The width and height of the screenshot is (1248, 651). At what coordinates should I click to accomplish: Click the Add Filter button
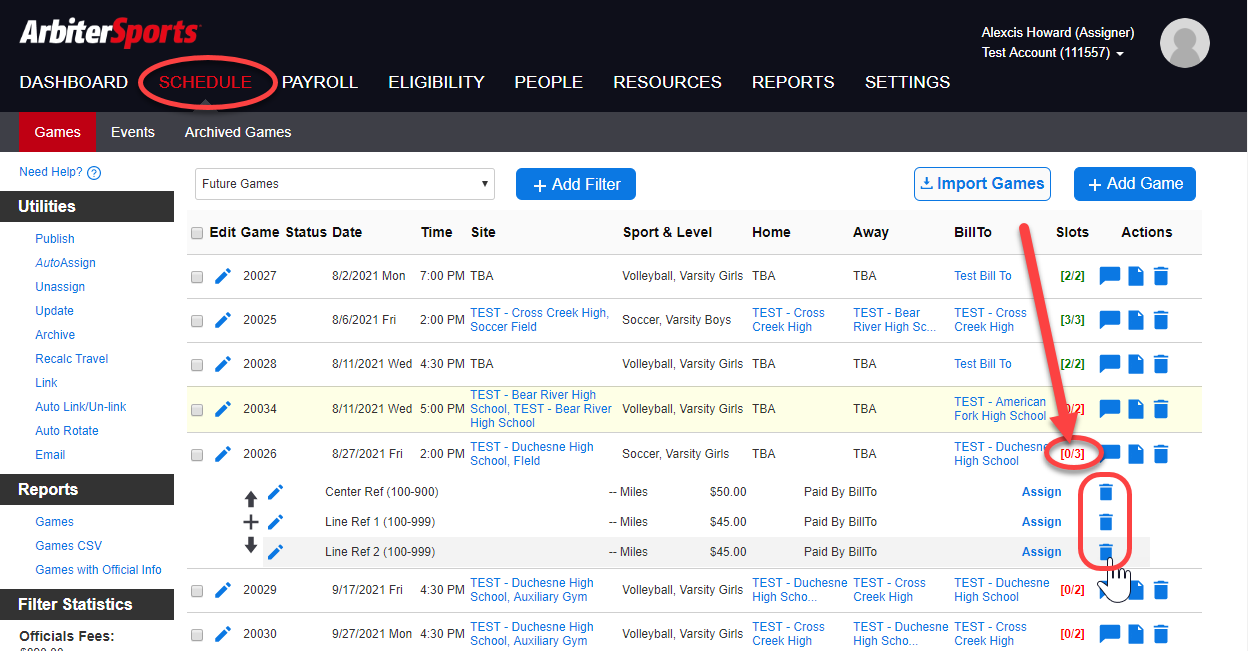click(x=576, y=184)
